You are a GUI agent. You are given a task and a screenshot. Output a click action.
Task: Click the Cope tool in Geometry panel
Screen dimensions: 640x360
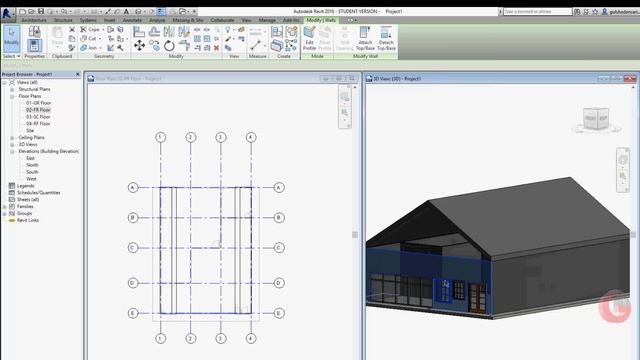(91, 29)
